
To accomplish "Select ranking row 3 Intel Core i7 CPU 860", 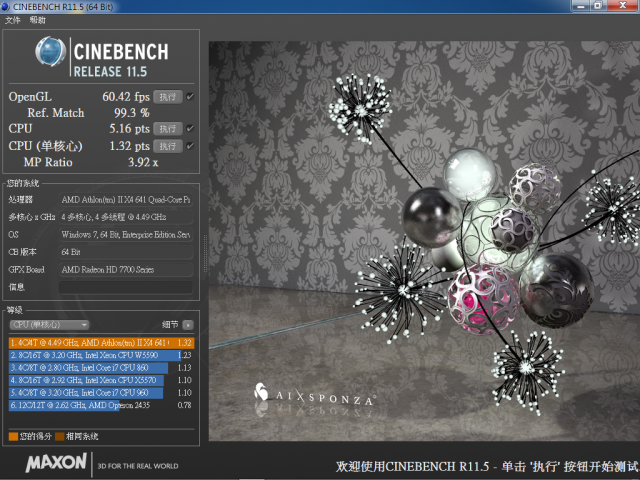I will 101,368.
